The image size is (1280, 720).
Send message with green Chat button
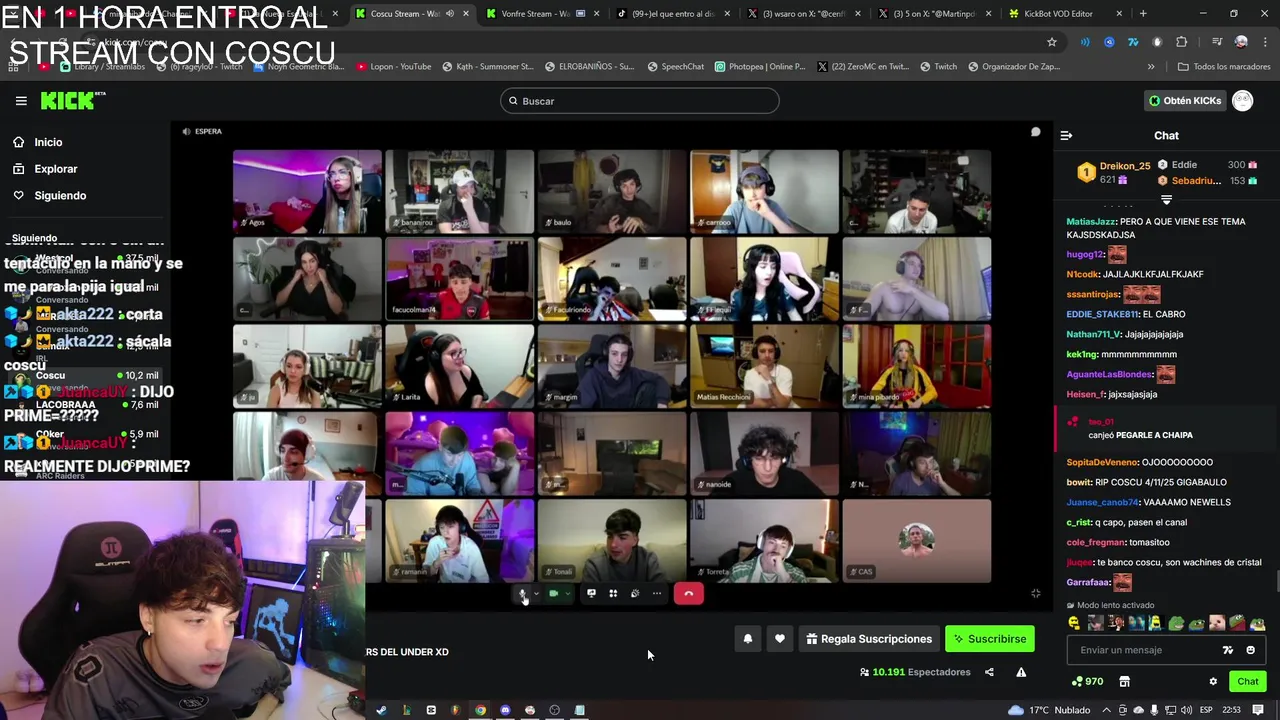point(1248,681)
